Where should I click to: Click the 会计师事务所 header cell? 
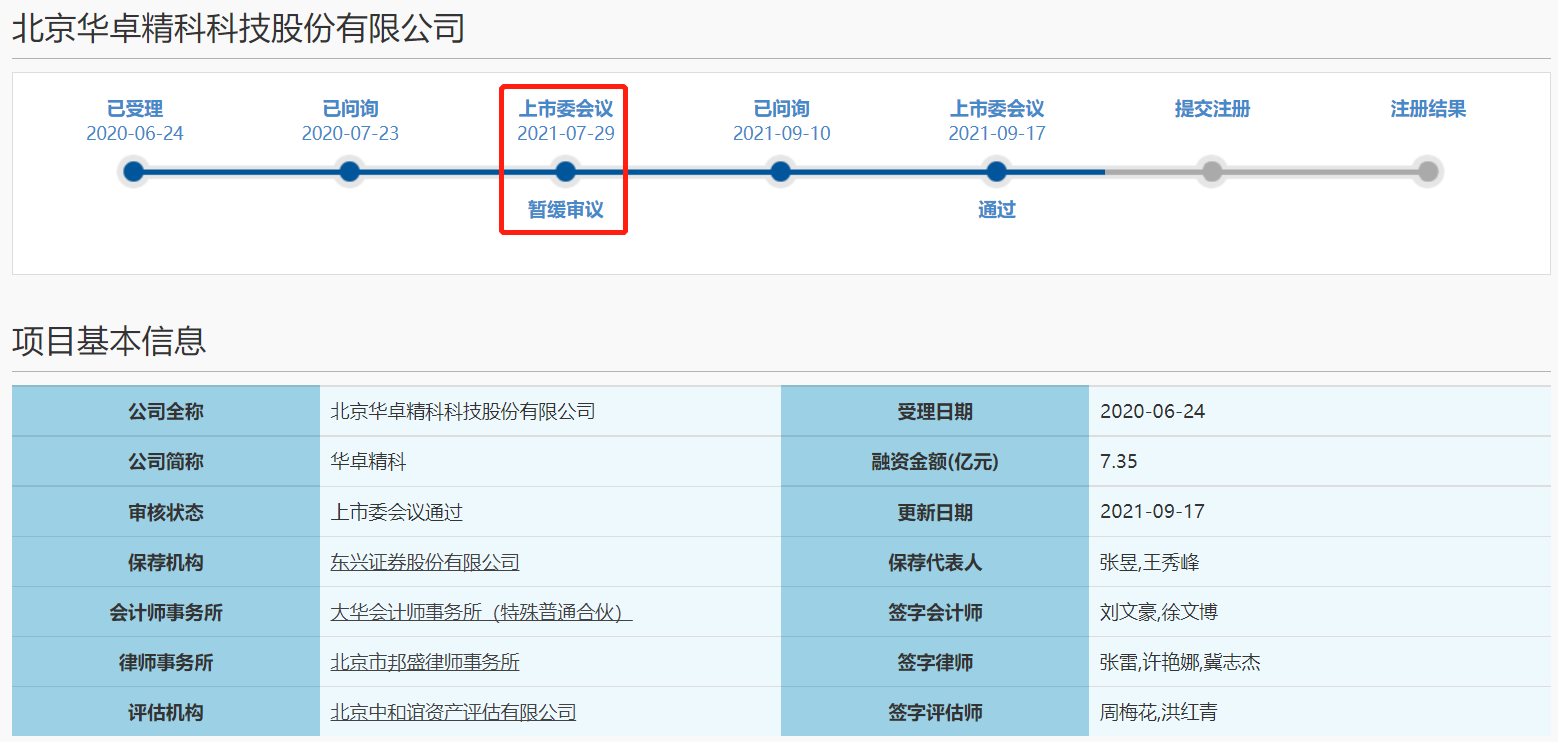pyautogui.click(x=166, y=612)
